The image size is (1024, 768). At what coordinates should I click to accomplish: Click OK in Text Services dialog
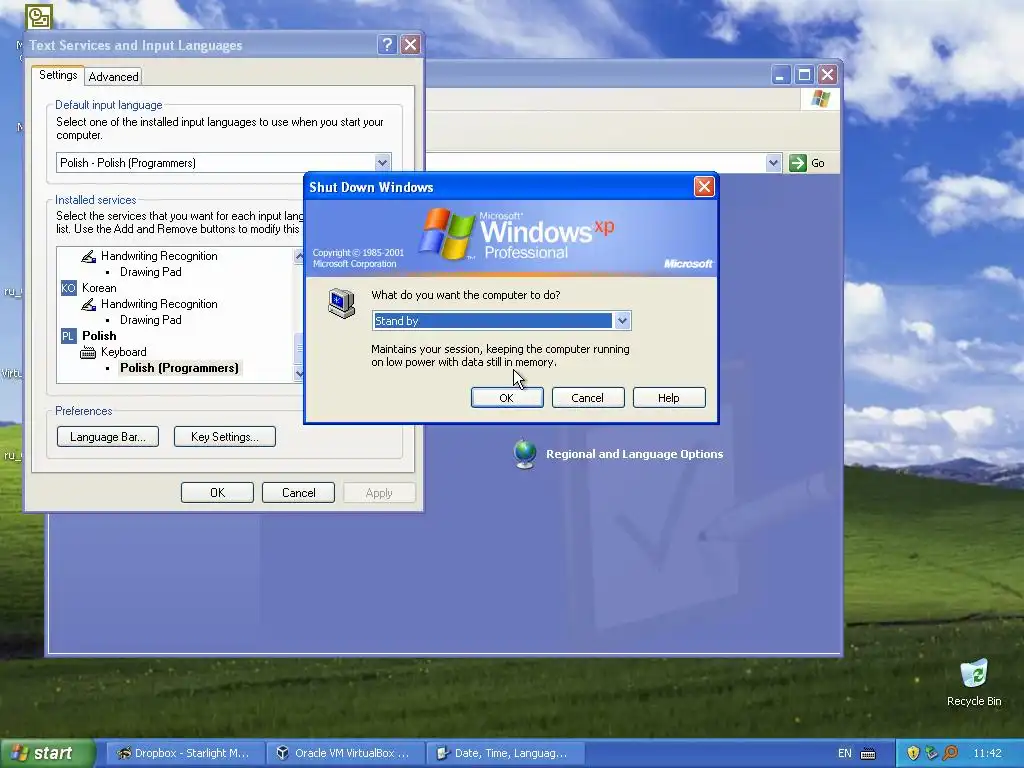(217, 493)
